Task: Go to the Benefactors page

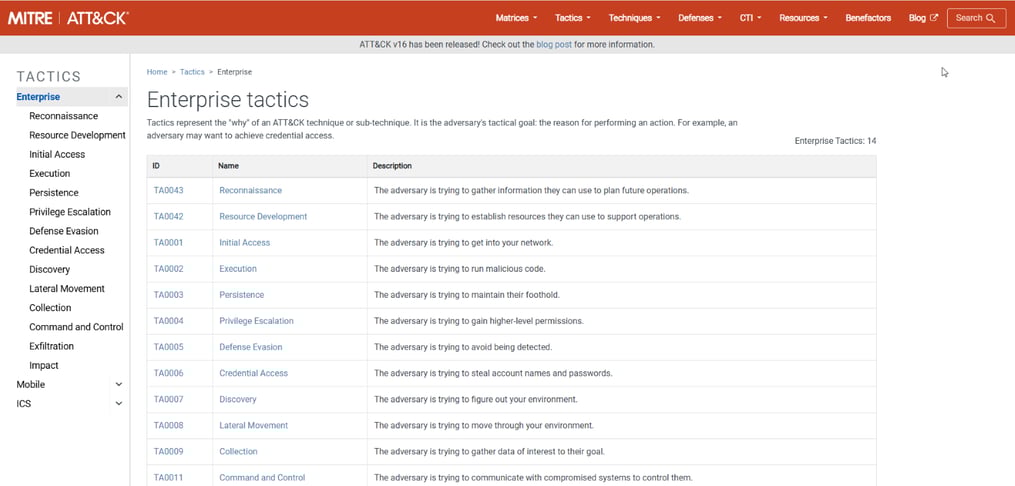Action: (868, 18)
